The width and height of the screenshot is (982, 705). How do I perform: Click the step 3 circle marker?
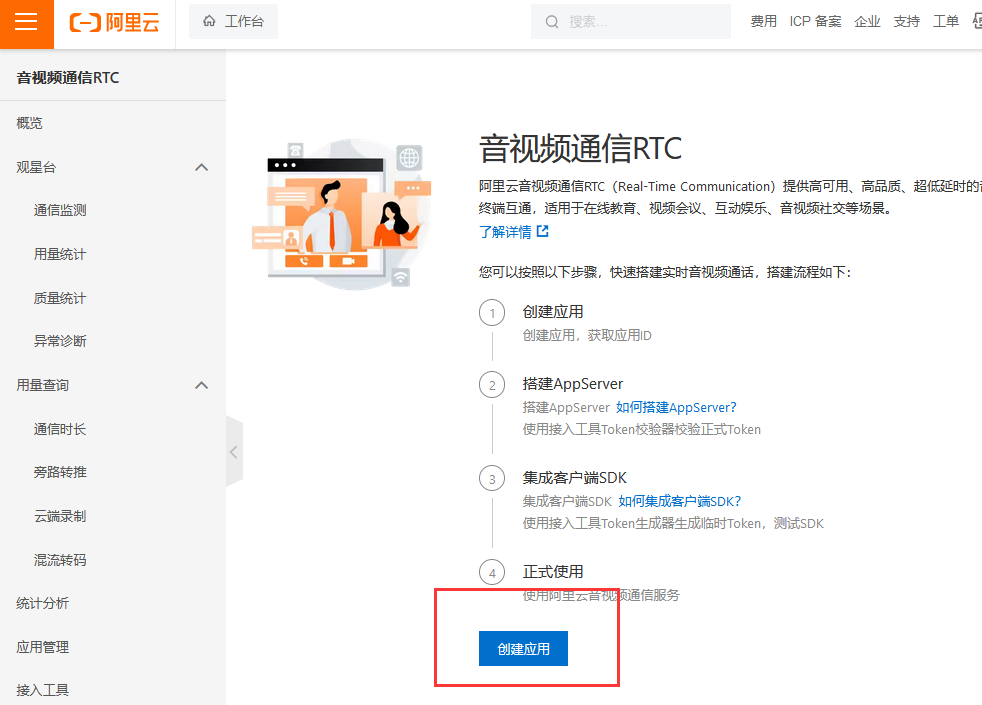(x=492, y=479)
